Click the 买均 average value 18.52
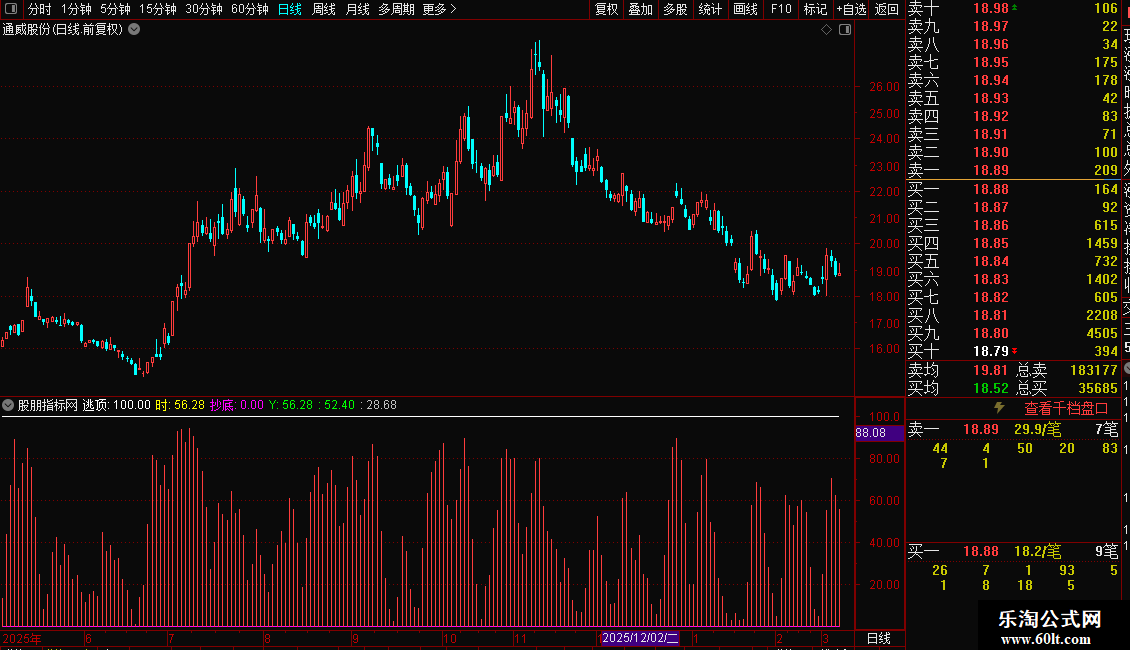The width and height of the screenshot is (1130, 650). [991, 388]
